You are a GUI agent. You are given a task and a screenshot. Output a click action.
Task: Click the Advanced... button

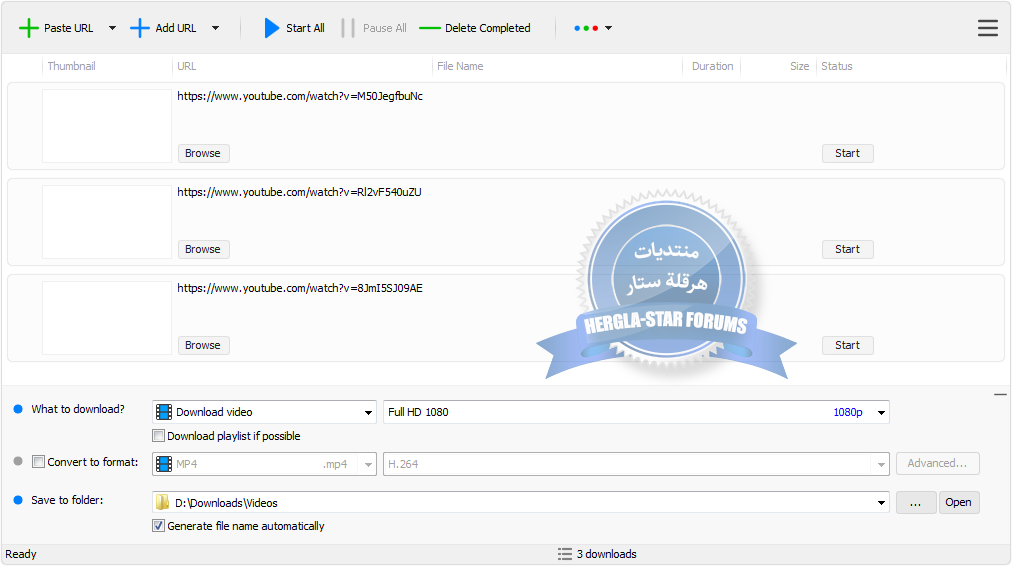[x=937, y=463]
